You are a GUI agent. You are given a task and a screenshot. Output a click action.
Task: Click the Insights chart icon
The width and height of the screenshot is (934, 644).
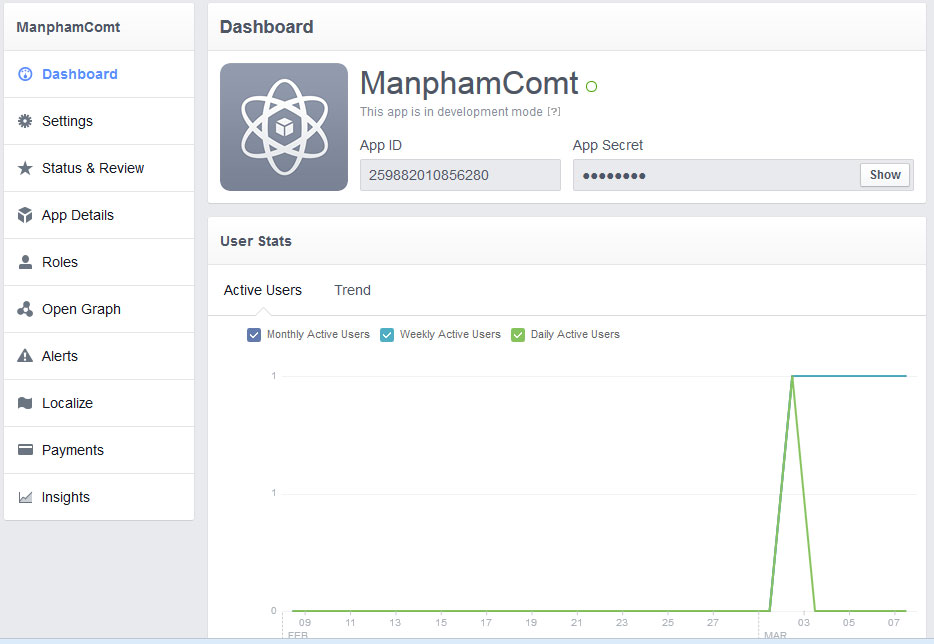coord(25,497)
